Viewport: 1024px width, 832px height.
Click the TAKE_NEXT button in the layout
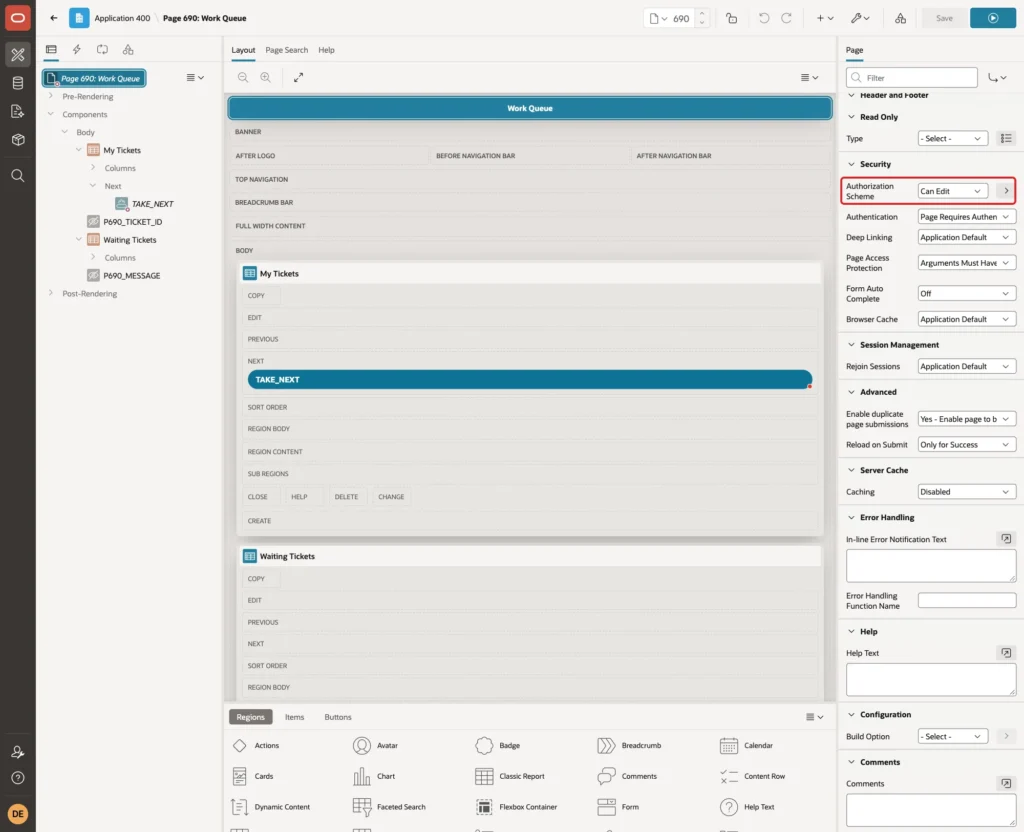point(530,379)
